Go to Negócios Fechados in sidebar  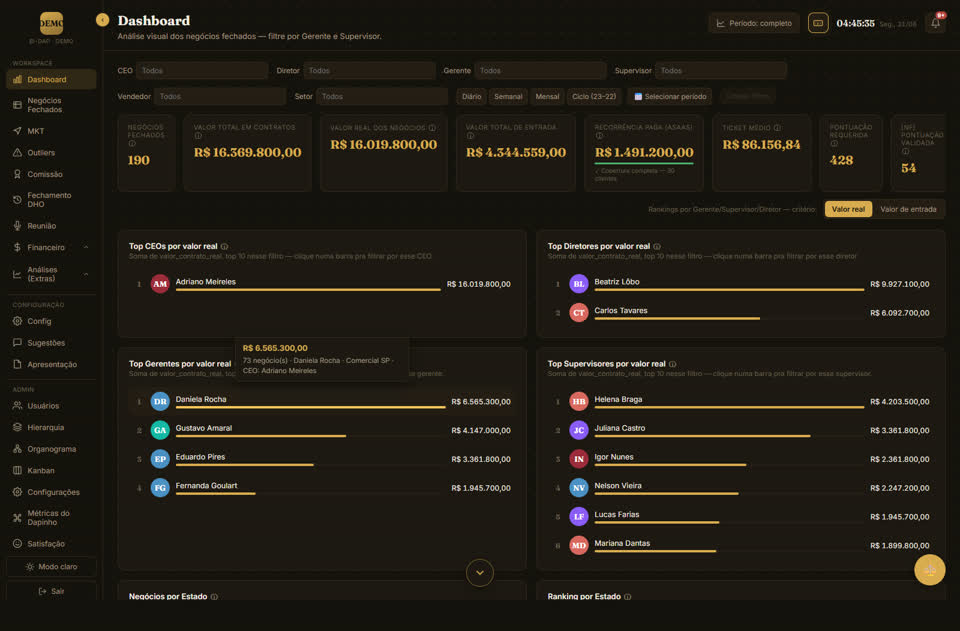coord(51,105)
